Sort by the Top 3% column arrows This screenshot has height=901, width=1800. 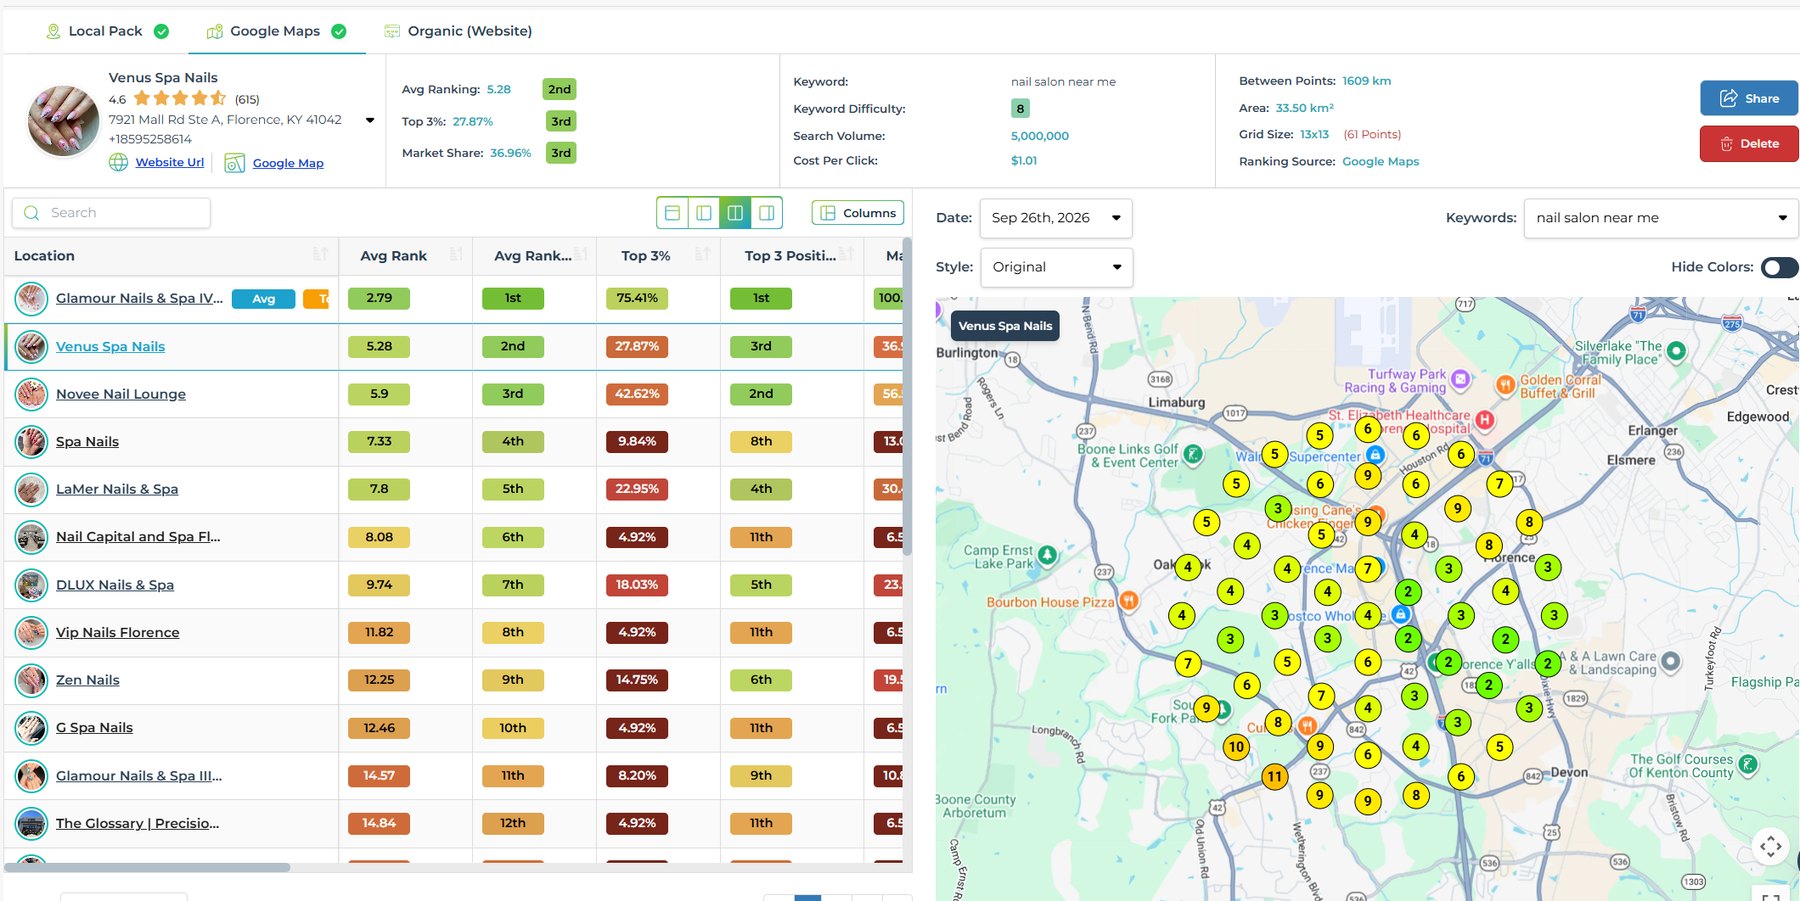coord(703,255)
